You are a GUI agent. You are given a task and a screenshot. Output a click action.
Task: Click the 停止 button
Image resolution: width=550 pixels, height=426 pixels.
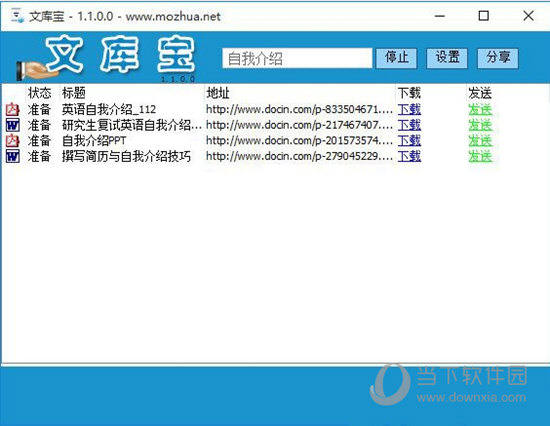point(396,58)
